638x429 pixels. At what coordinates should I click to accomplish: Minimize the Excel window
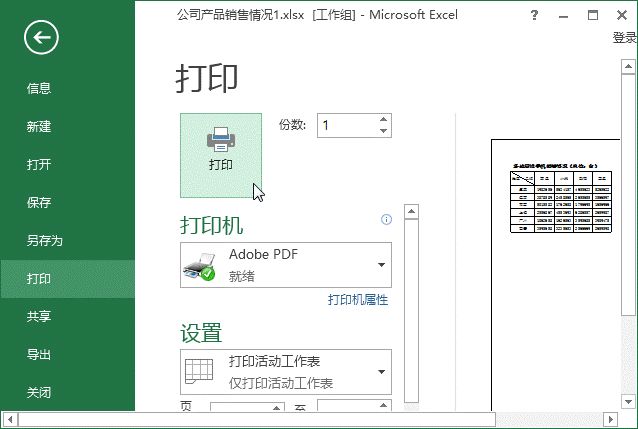click(564, 16)
